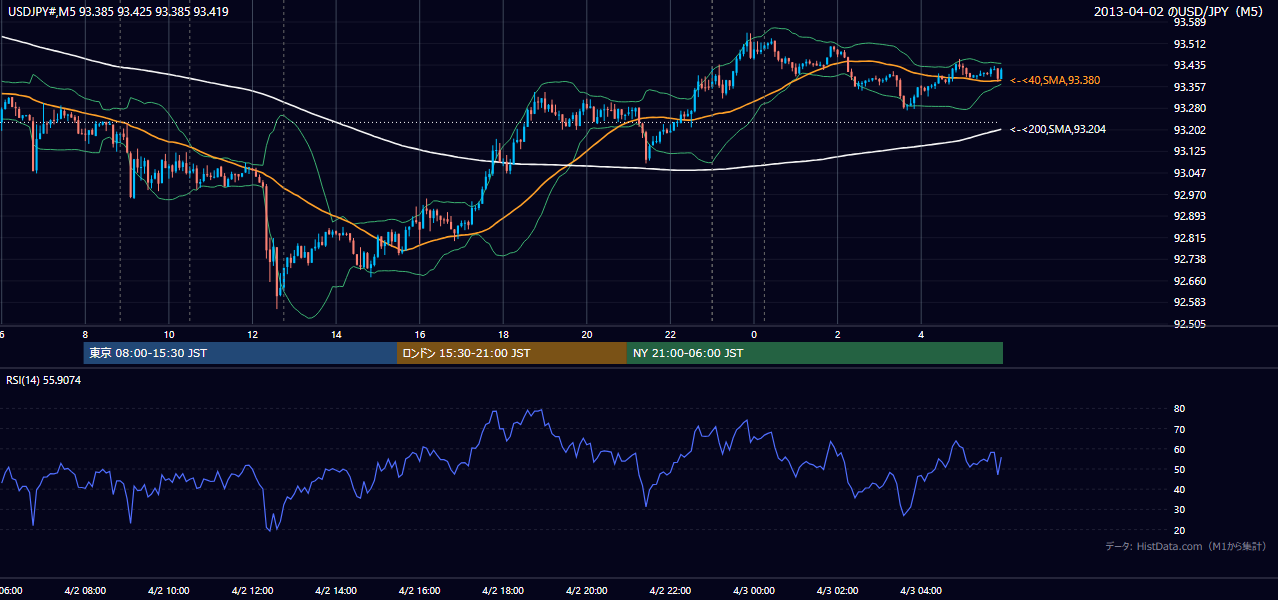Click the RSI 40 level label
Viewport: 1278px width, 600px height.
(x=1179, y=489)
